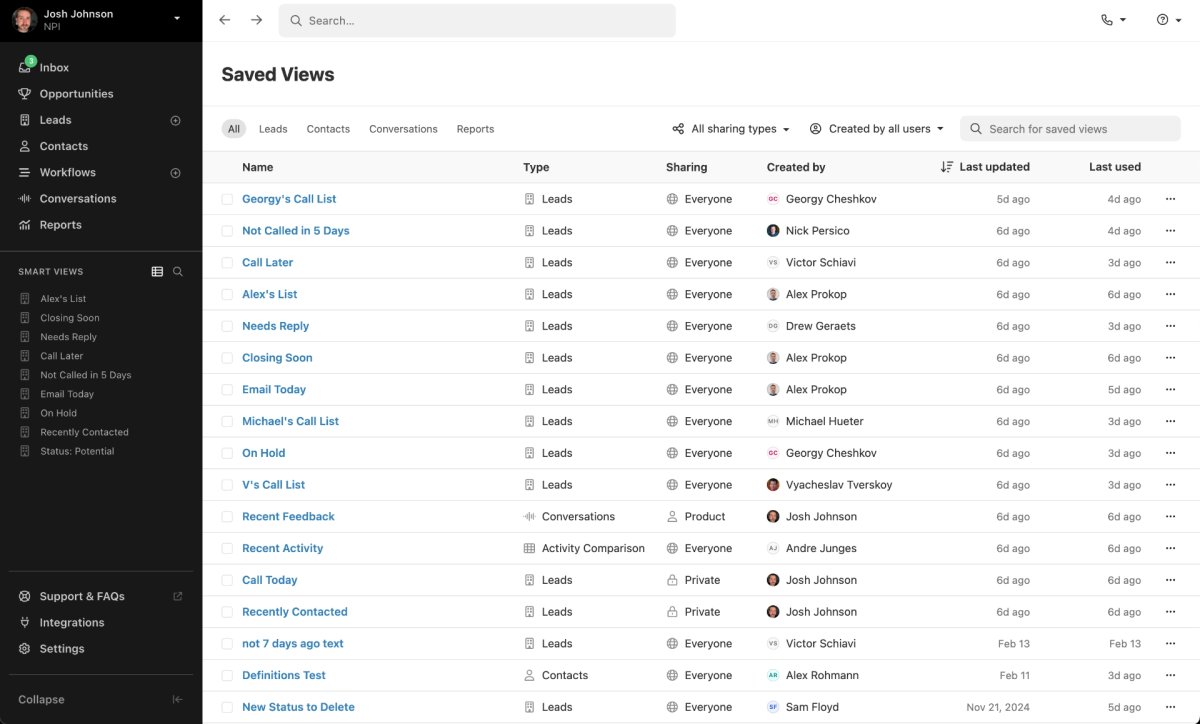
Task: Open more options for Recent Feedback row
Action: pyautogui.click(x=1170, y=517)
